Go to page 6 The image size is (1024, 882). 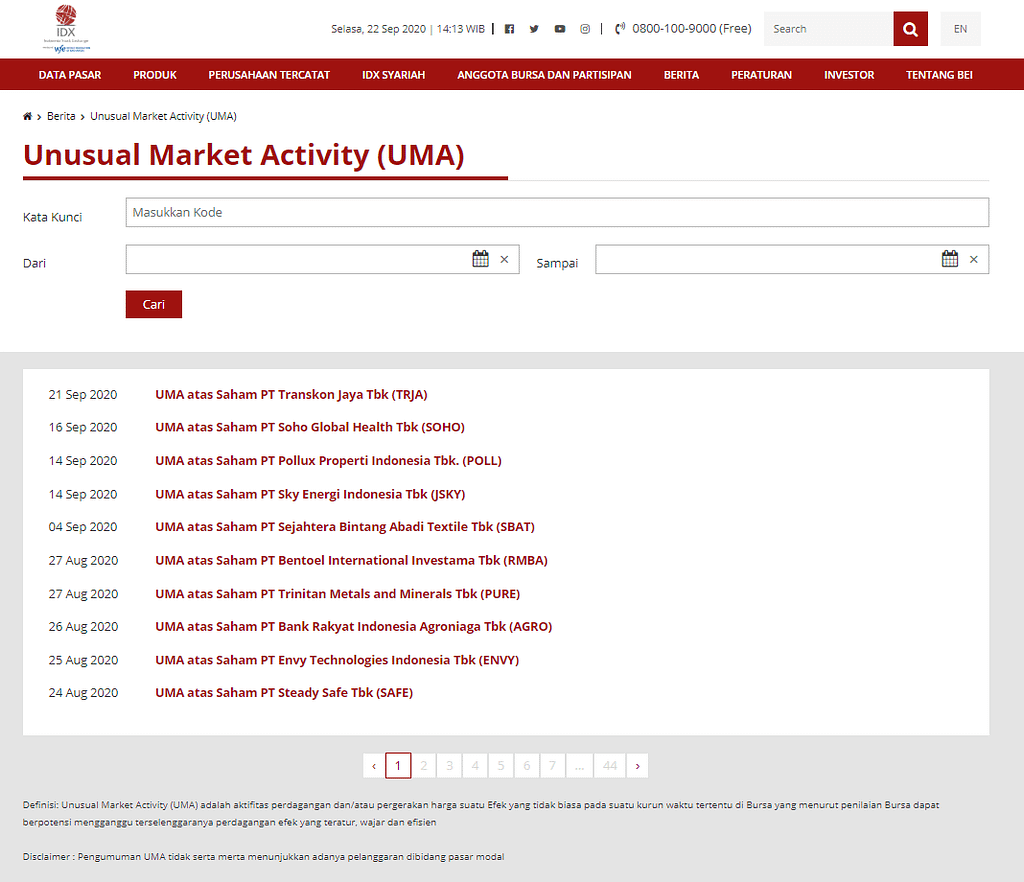click(x=526, y=766)
